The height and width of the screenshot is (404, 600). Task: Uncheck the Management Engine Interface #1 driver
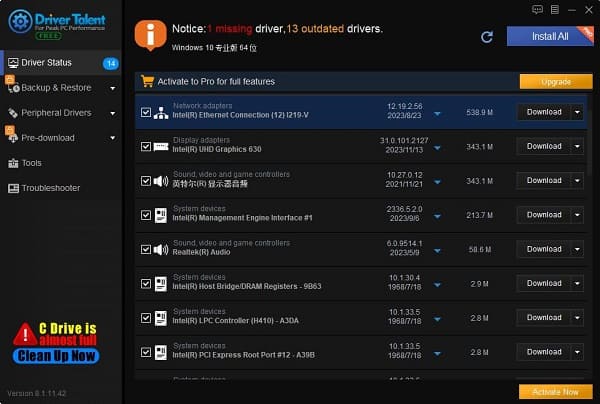point(146,215)
